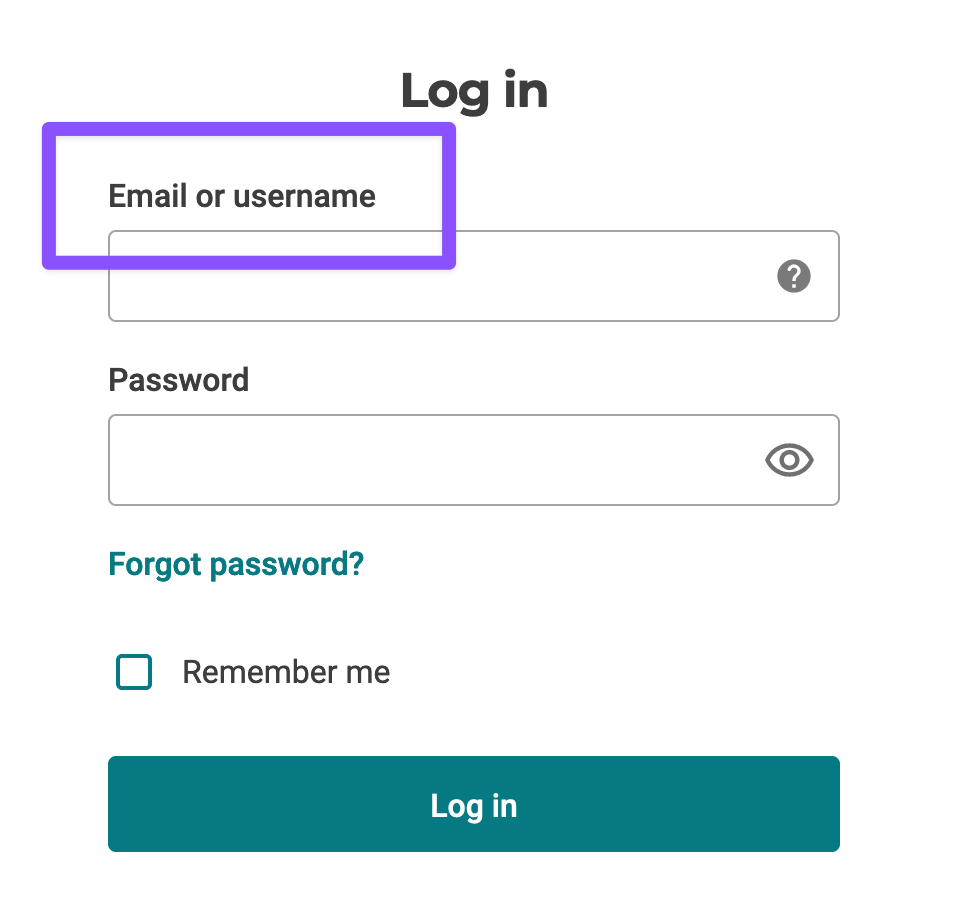968x918 pixels.
Task: Click the gray circular help icon
Action: point(793,276)
